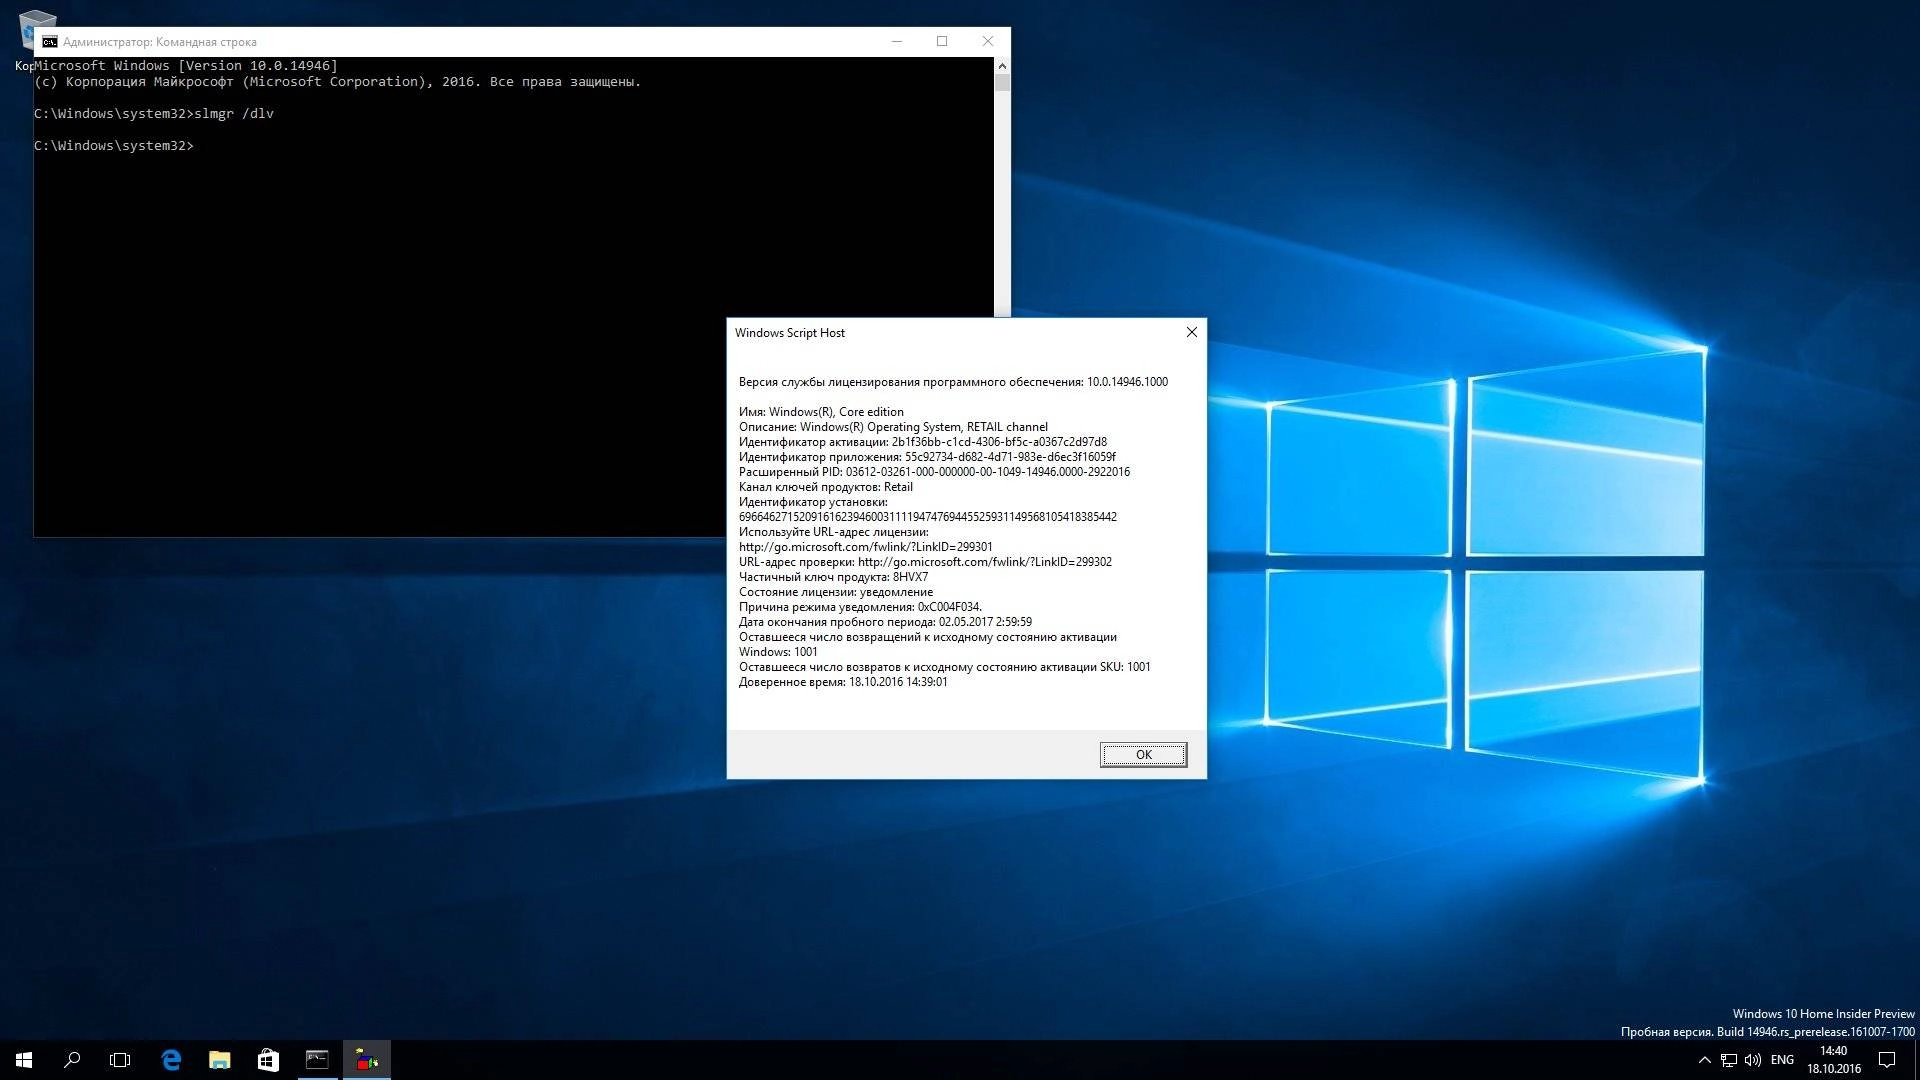1920x1080 pixels.
Task: Click the fwlink LinkID=299301 URL text
Action: (865, 547)
